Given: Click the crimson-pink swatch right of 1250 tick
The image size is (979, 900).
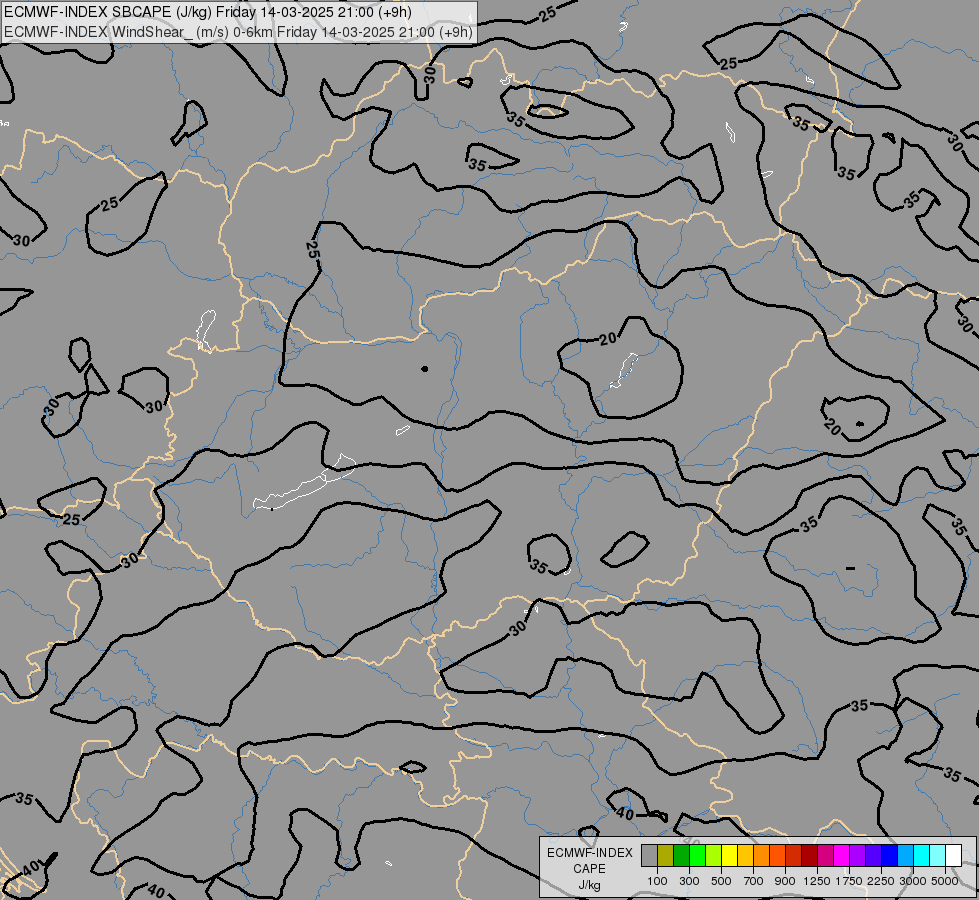Looking at the screenshot, I should click(825, 856).
